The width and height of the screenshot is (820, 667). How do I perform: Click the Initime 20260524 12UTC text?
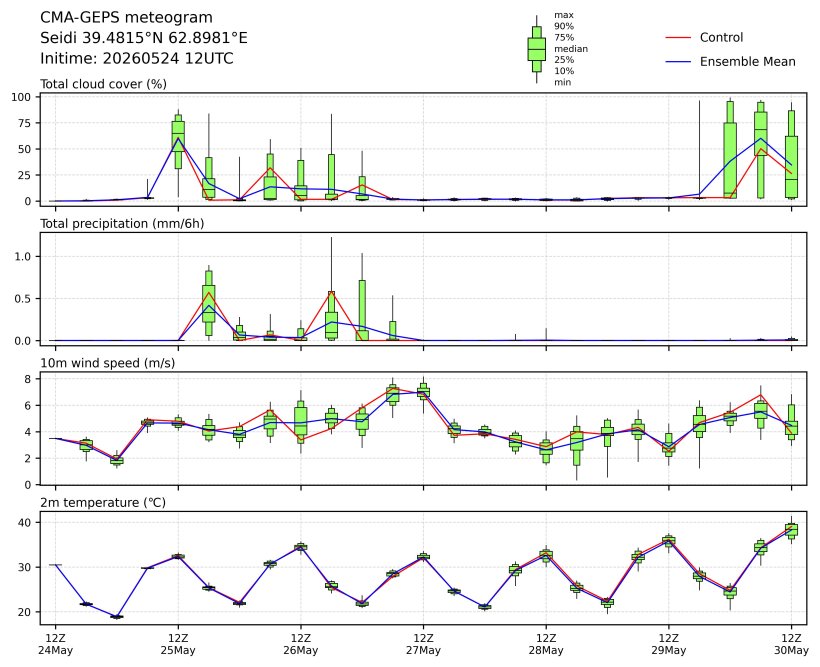(x=137, y=58)
